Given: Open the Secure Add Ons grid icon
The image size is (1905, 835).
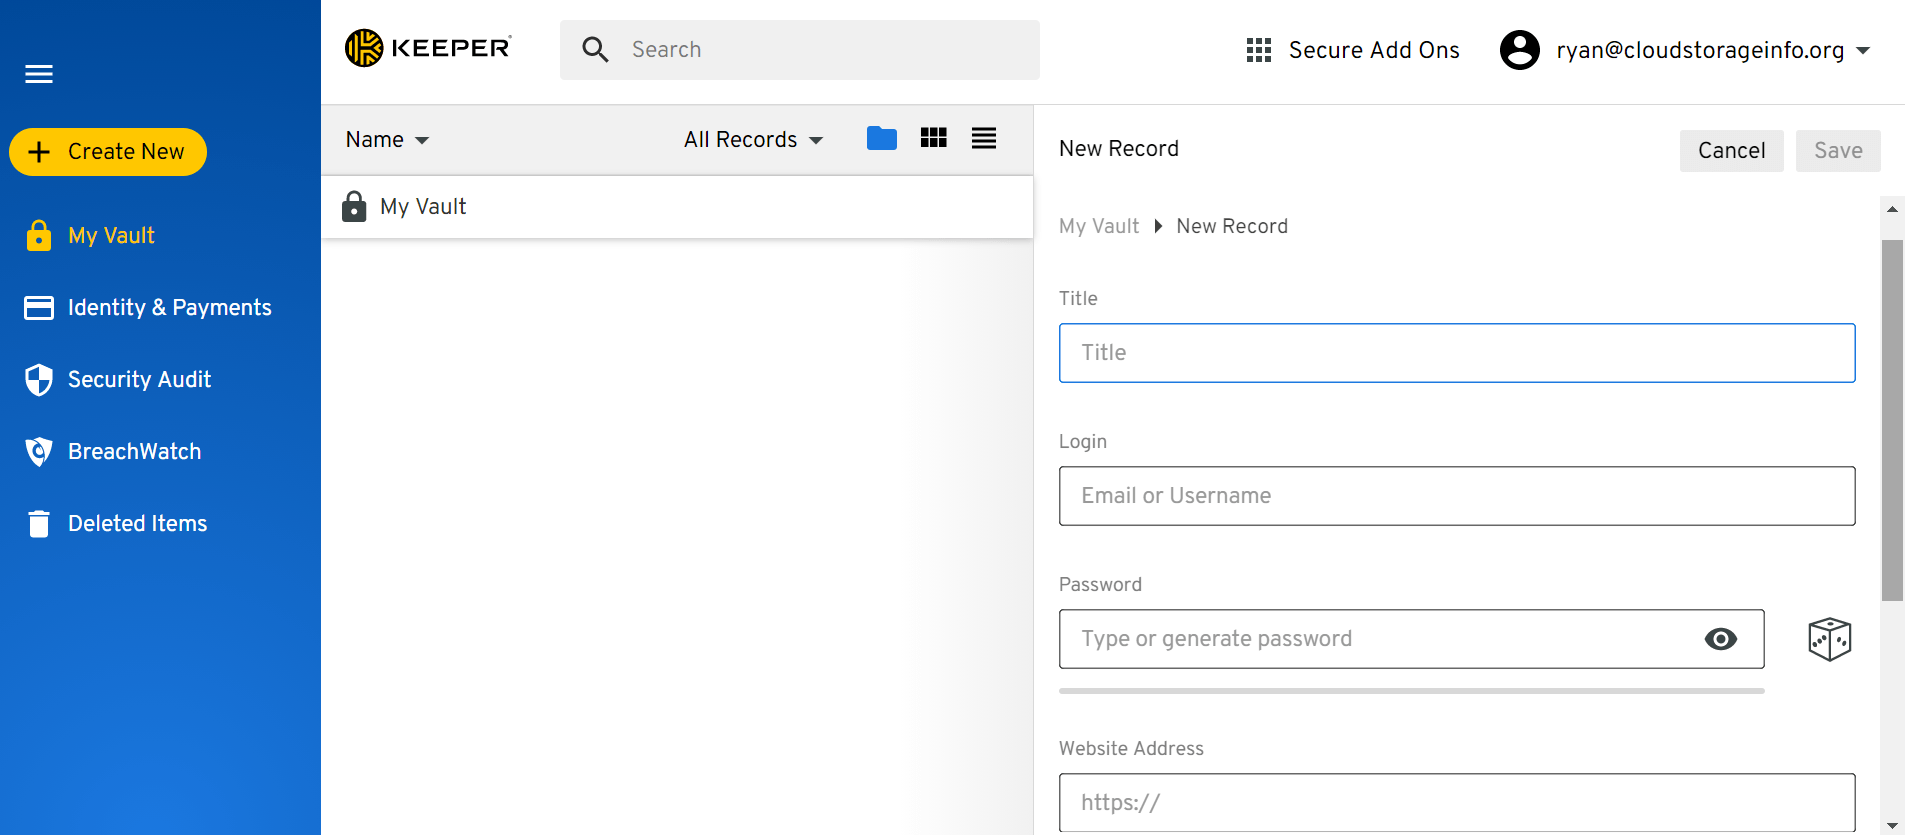Looking at the screenshot, I should [1259, 50].
